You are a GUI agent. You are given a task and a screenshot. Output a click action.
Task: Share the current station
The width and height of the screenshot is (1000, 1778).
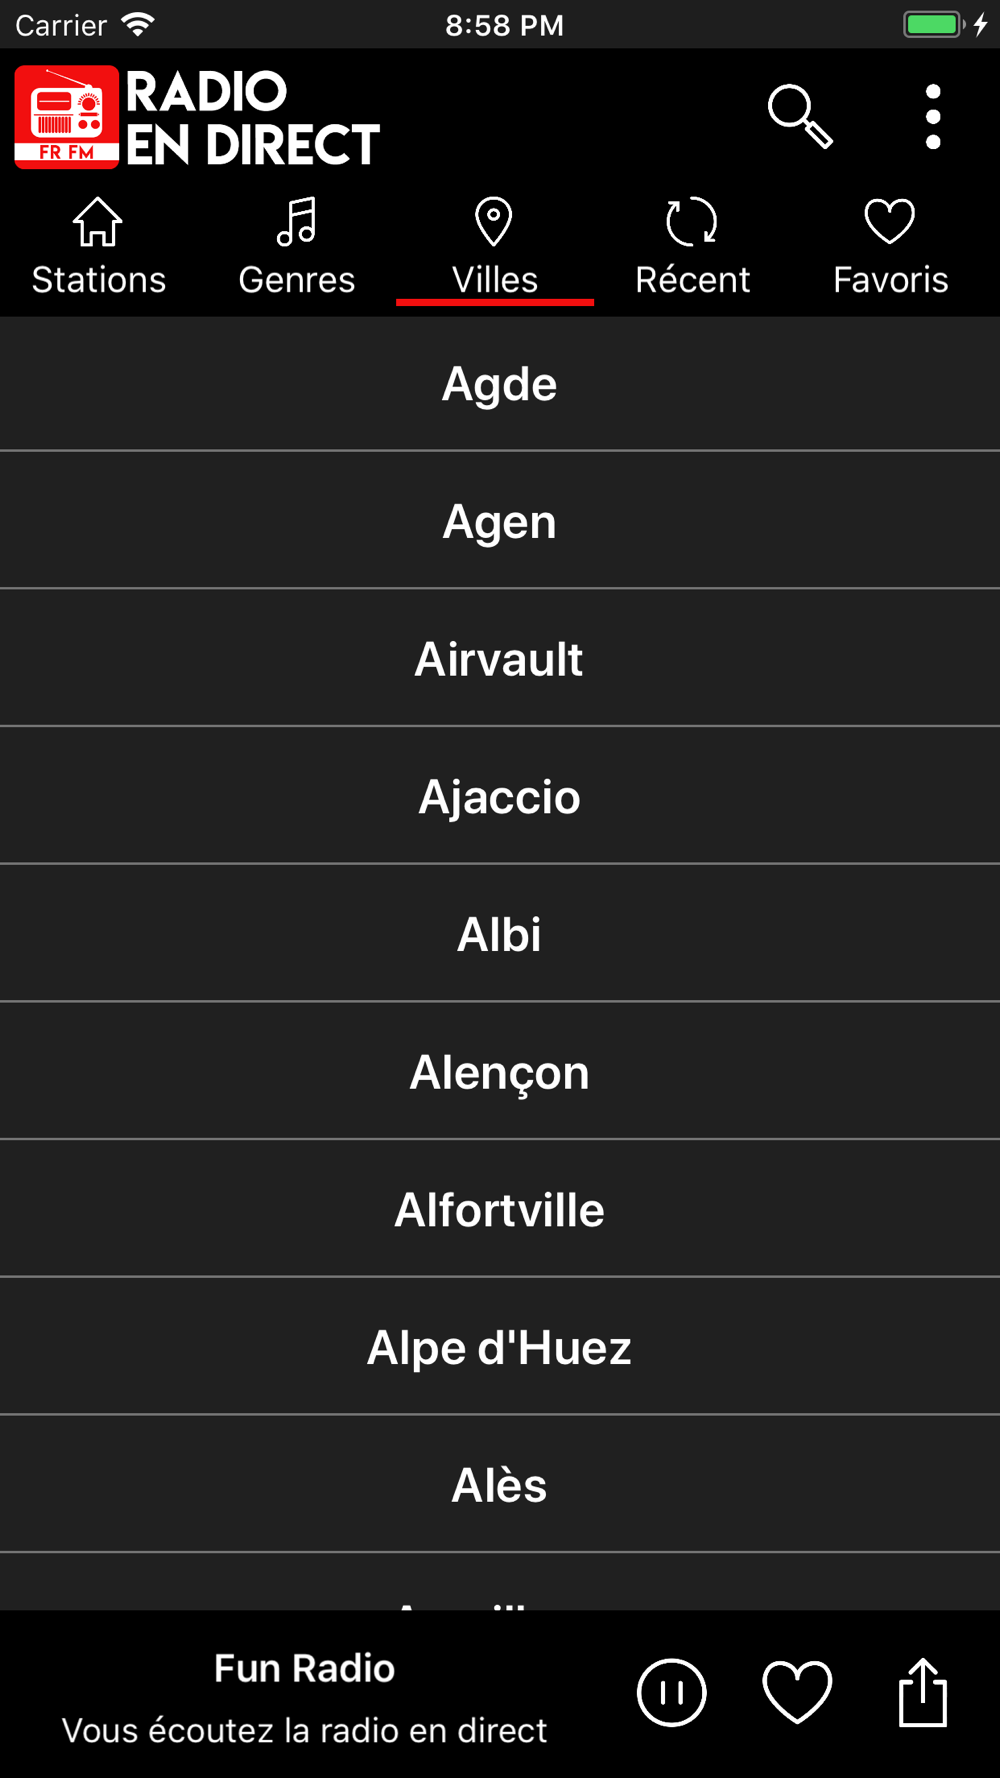click(x=922, y=1692)
